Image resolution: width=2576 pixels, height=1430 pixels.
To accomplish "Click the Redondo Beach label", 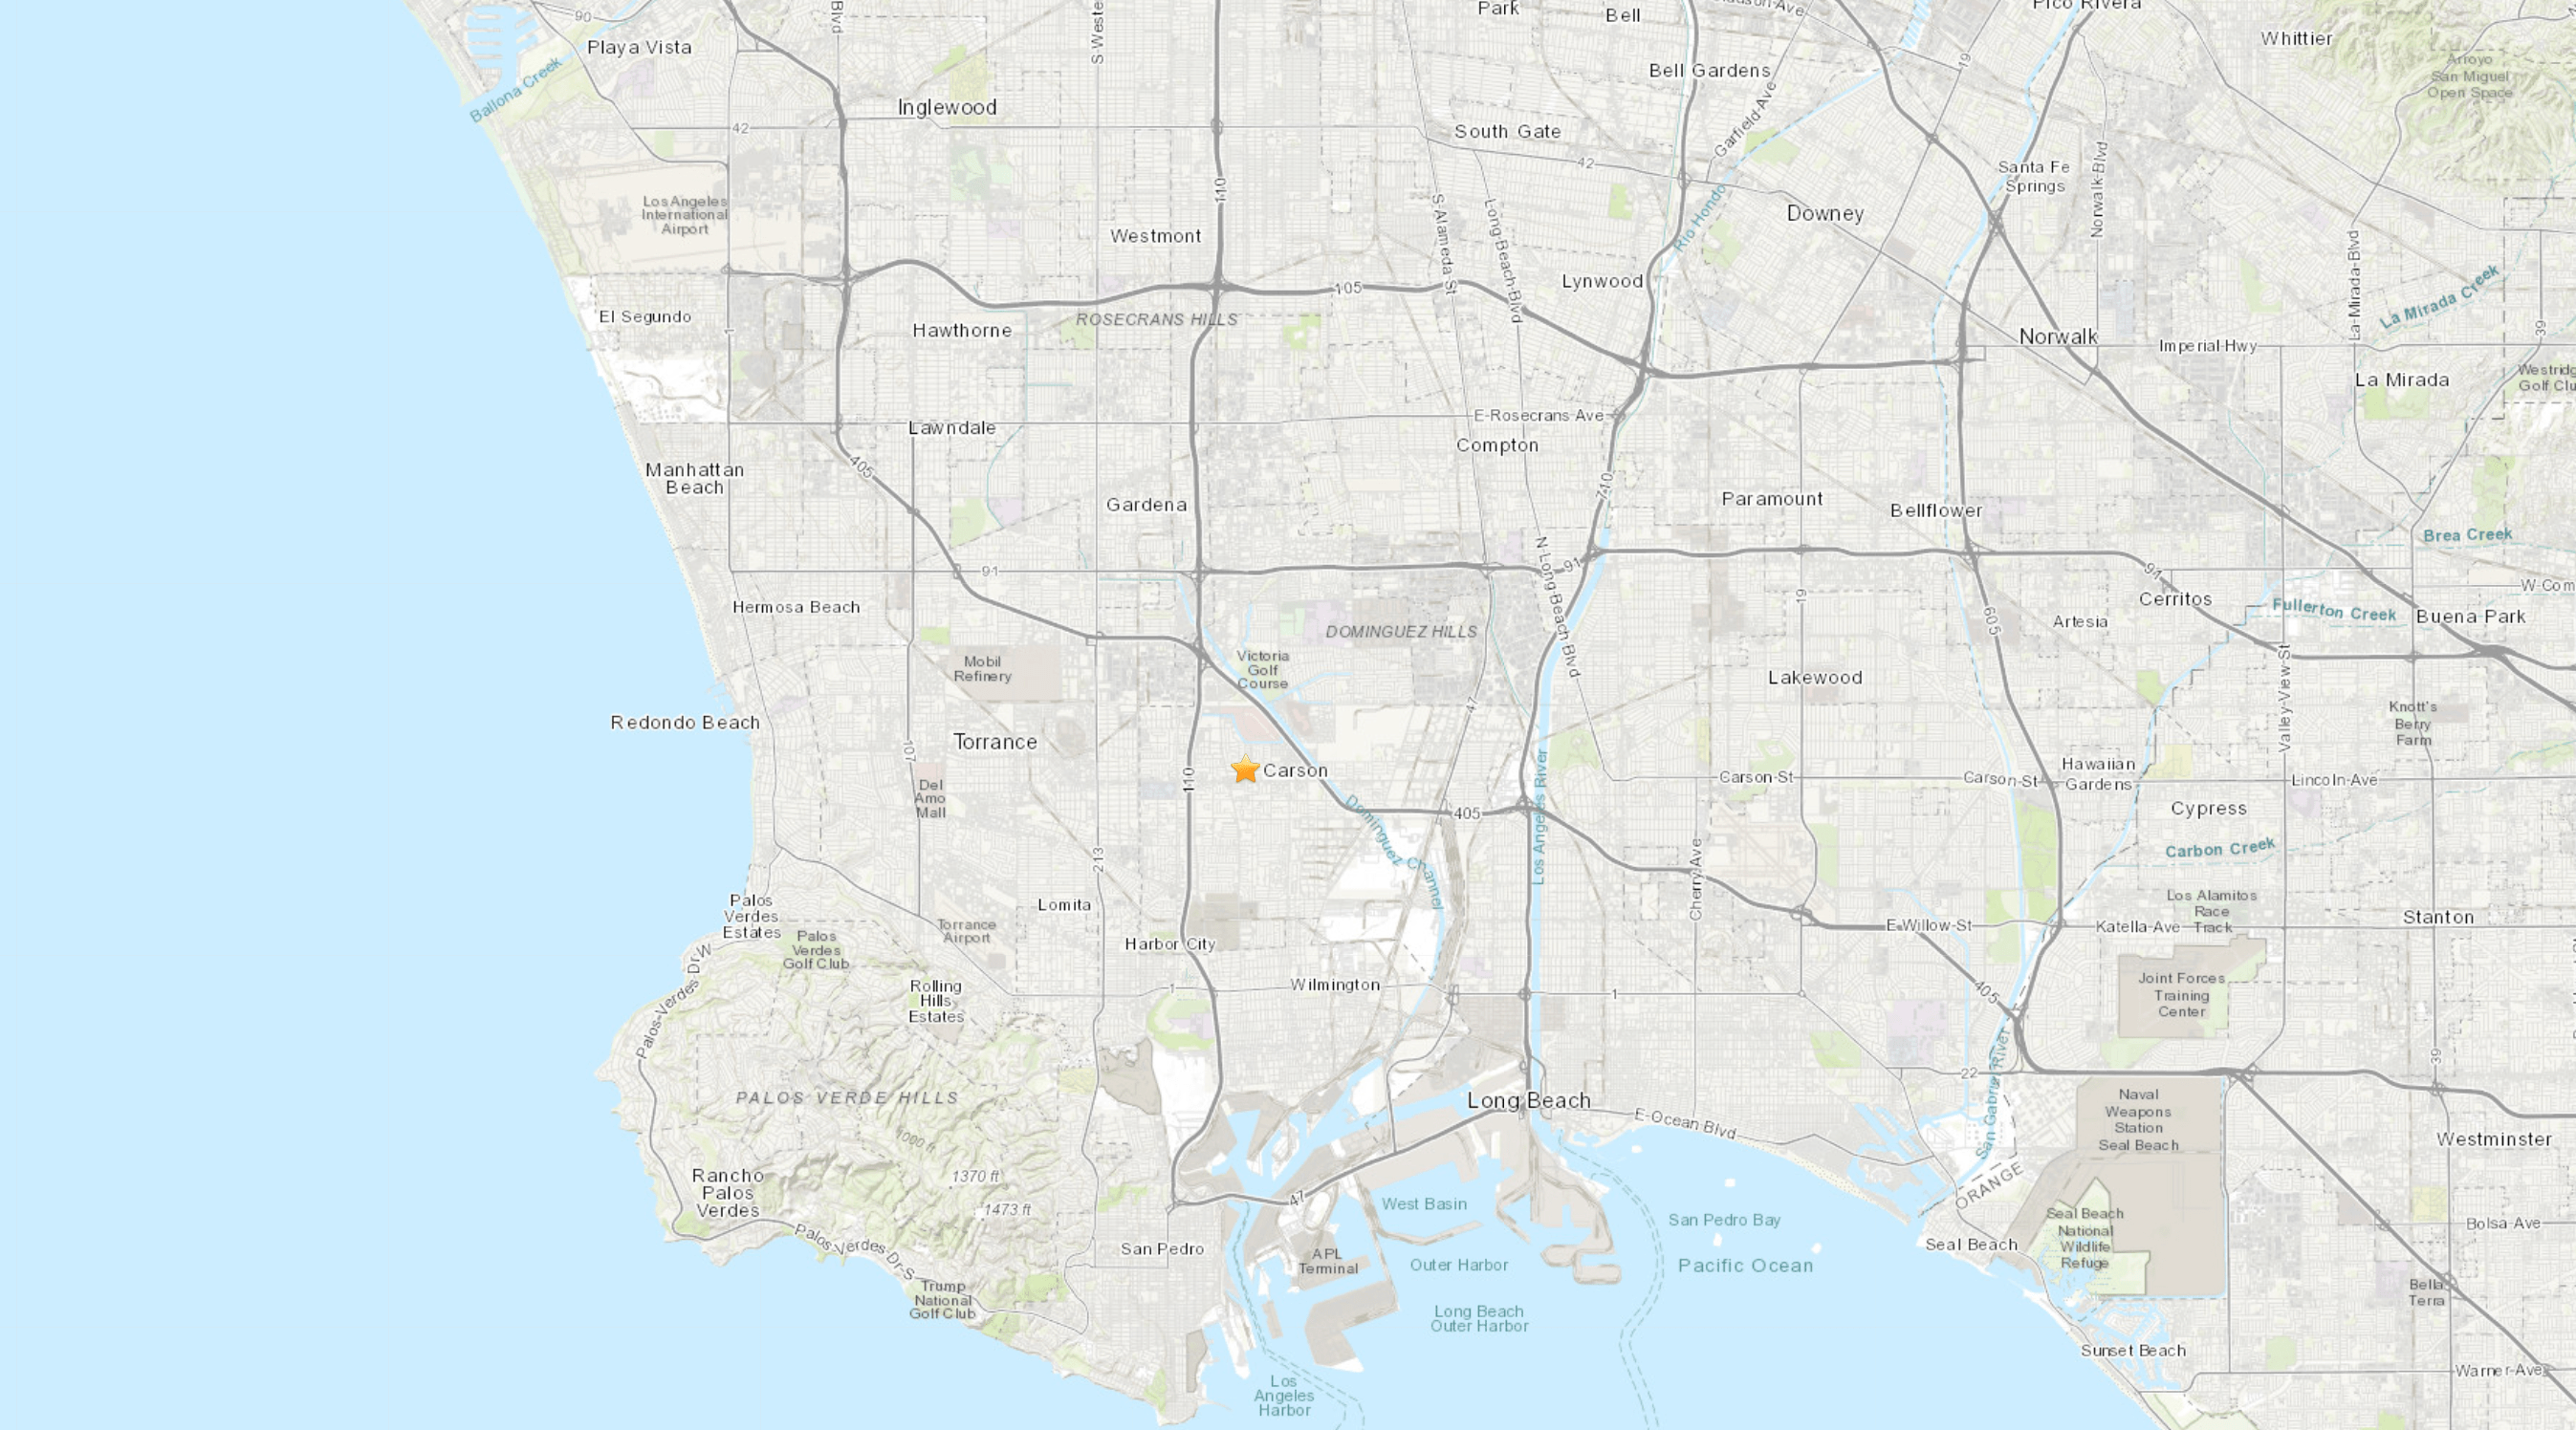I will point(685,723).
